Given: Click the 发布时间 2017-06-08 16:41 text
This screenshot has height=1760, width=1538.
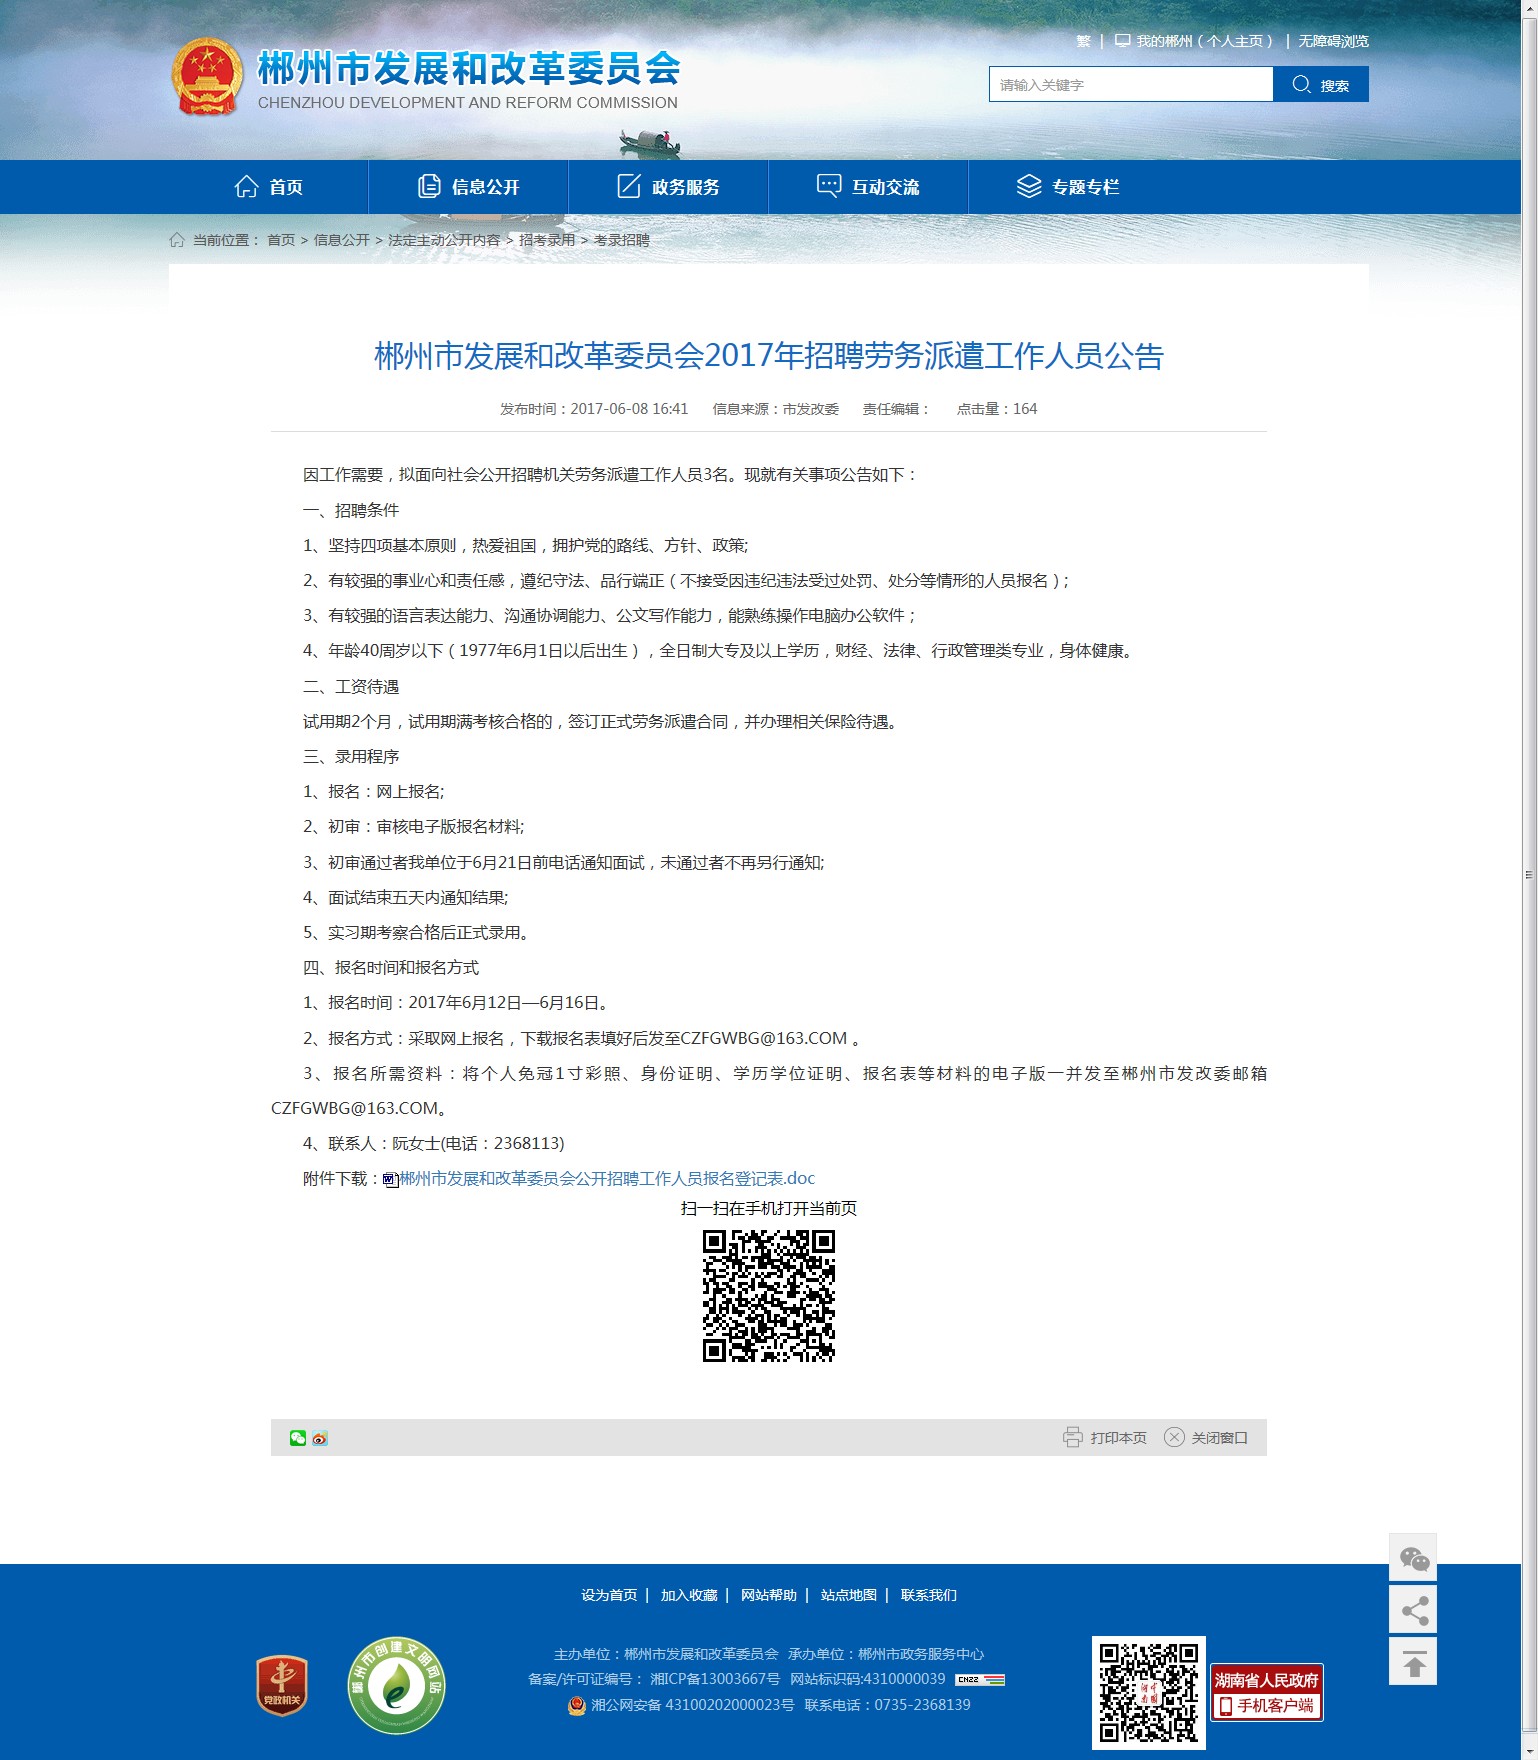Looking at the screenshot, I should coord(594,409).
